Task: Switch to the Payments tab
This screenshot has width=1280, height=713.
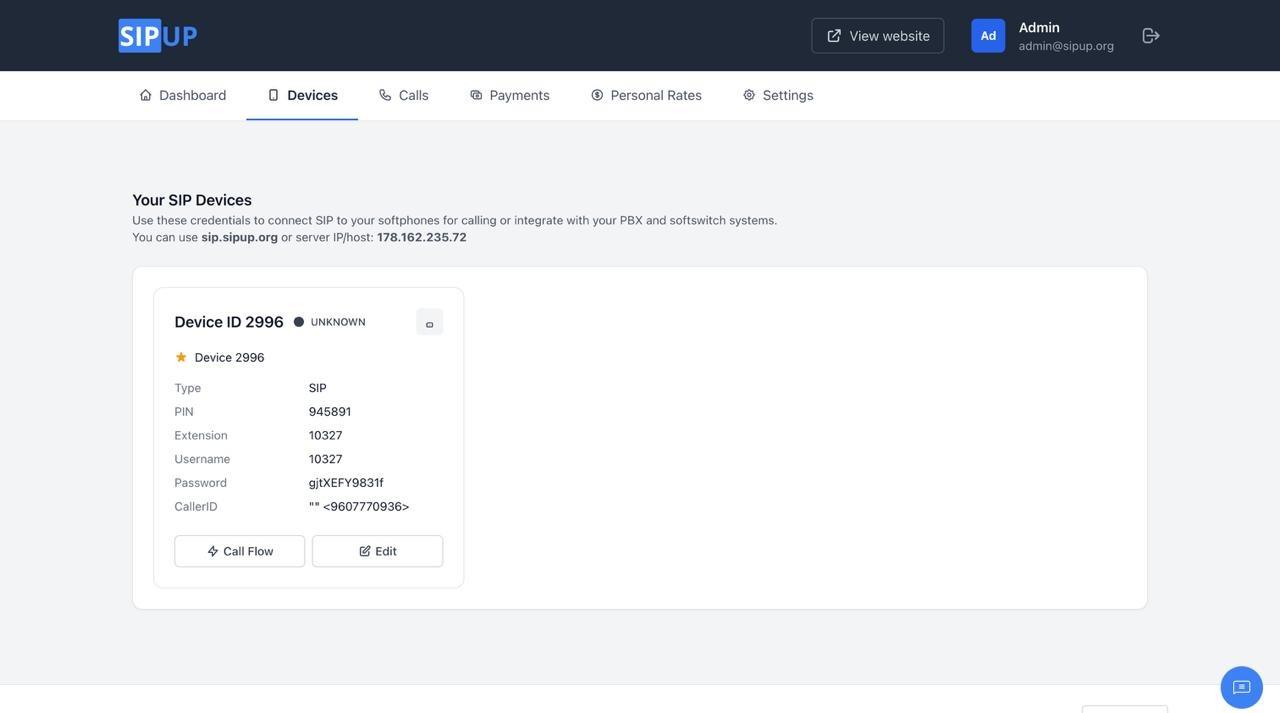Action: tap(509, 95)
